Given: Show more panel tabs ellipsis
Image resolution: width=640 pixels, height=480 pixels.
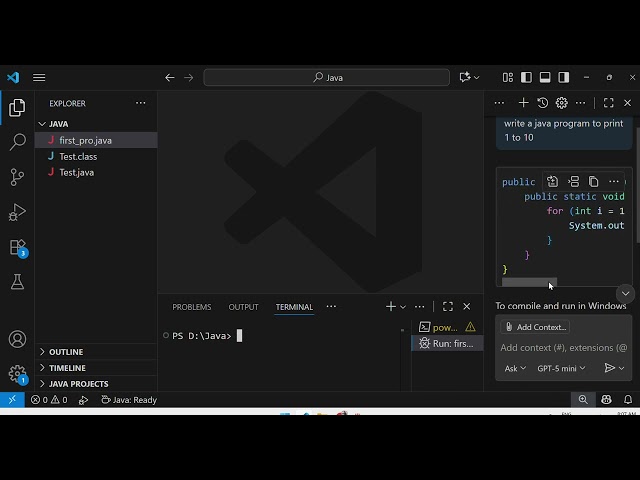Looking at the screenshot, I should tap(331, 306).
